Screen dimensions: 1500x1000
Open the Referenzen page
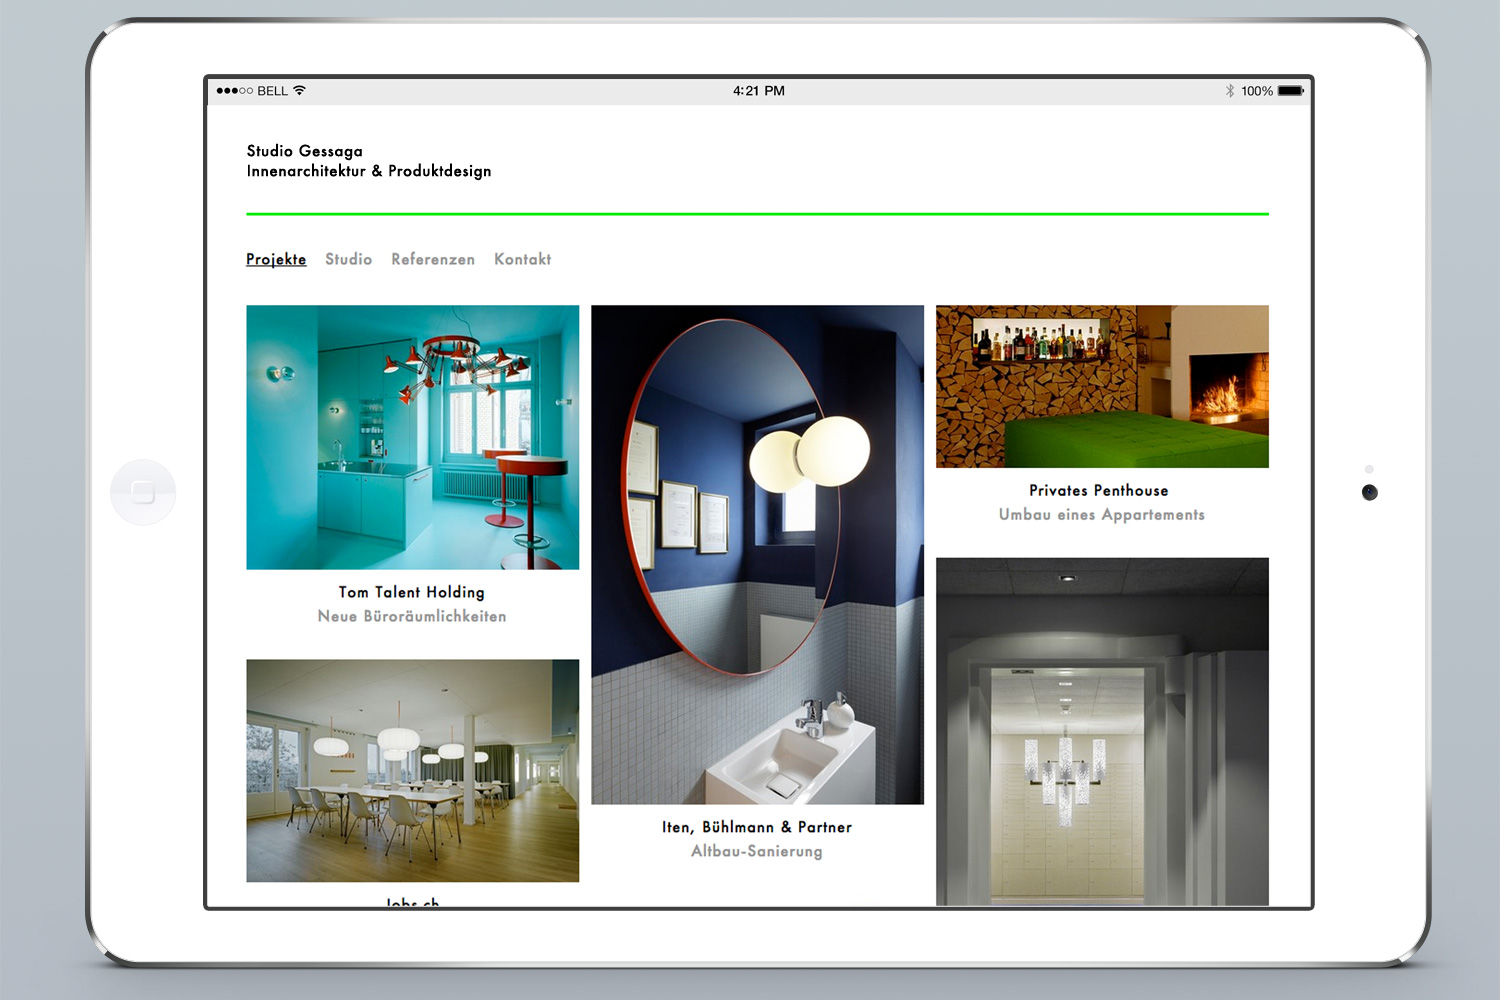pos(433,259)
